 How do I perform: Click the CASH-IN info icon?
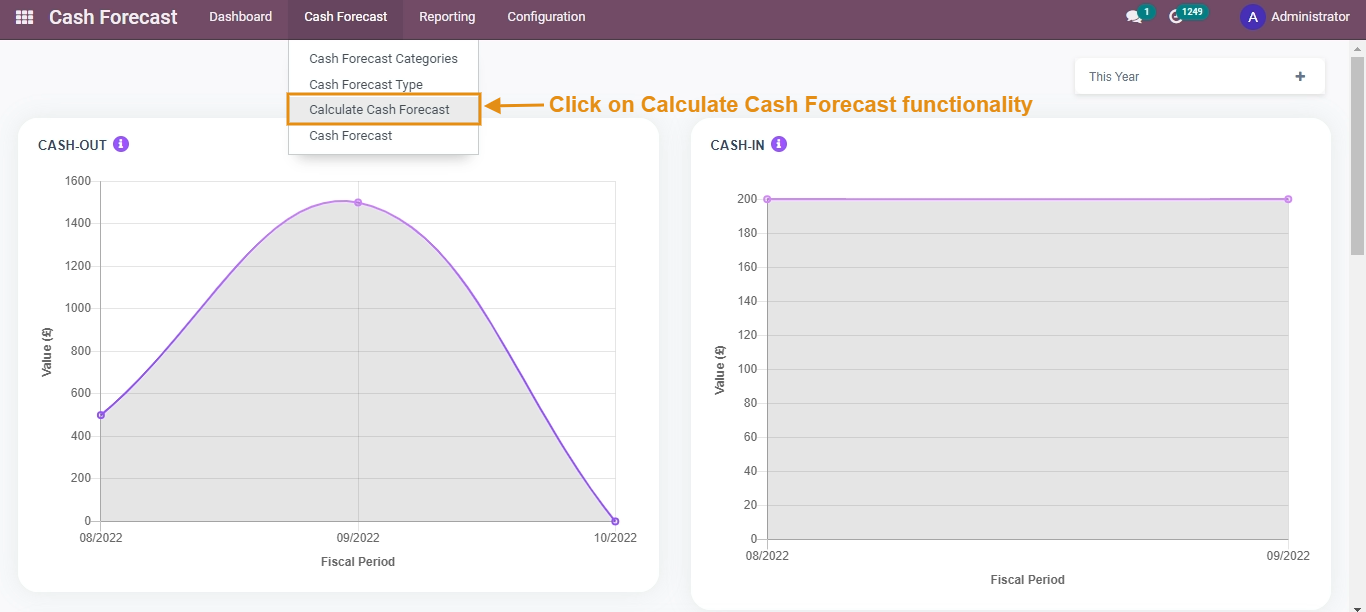779,144
